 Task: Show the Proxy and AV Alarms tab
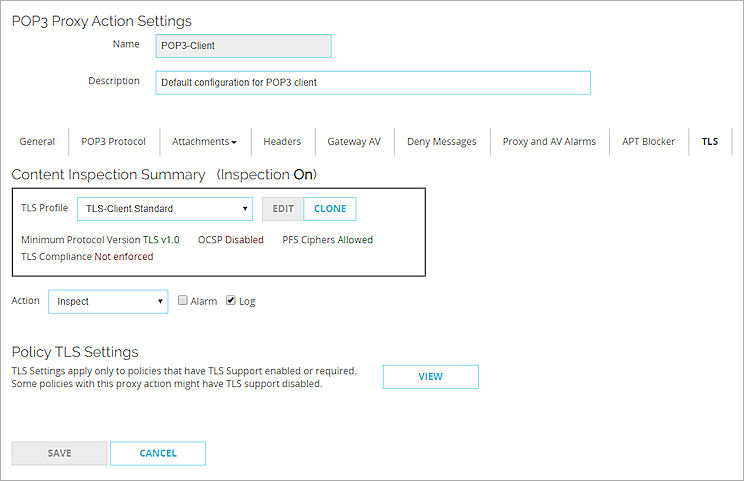549,142
